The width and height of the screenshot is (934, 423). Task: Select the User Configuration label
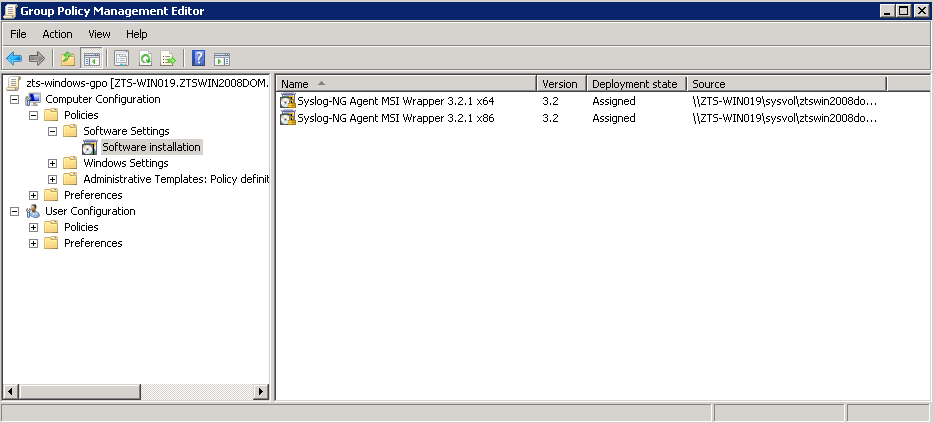click(x=90, y=212)
